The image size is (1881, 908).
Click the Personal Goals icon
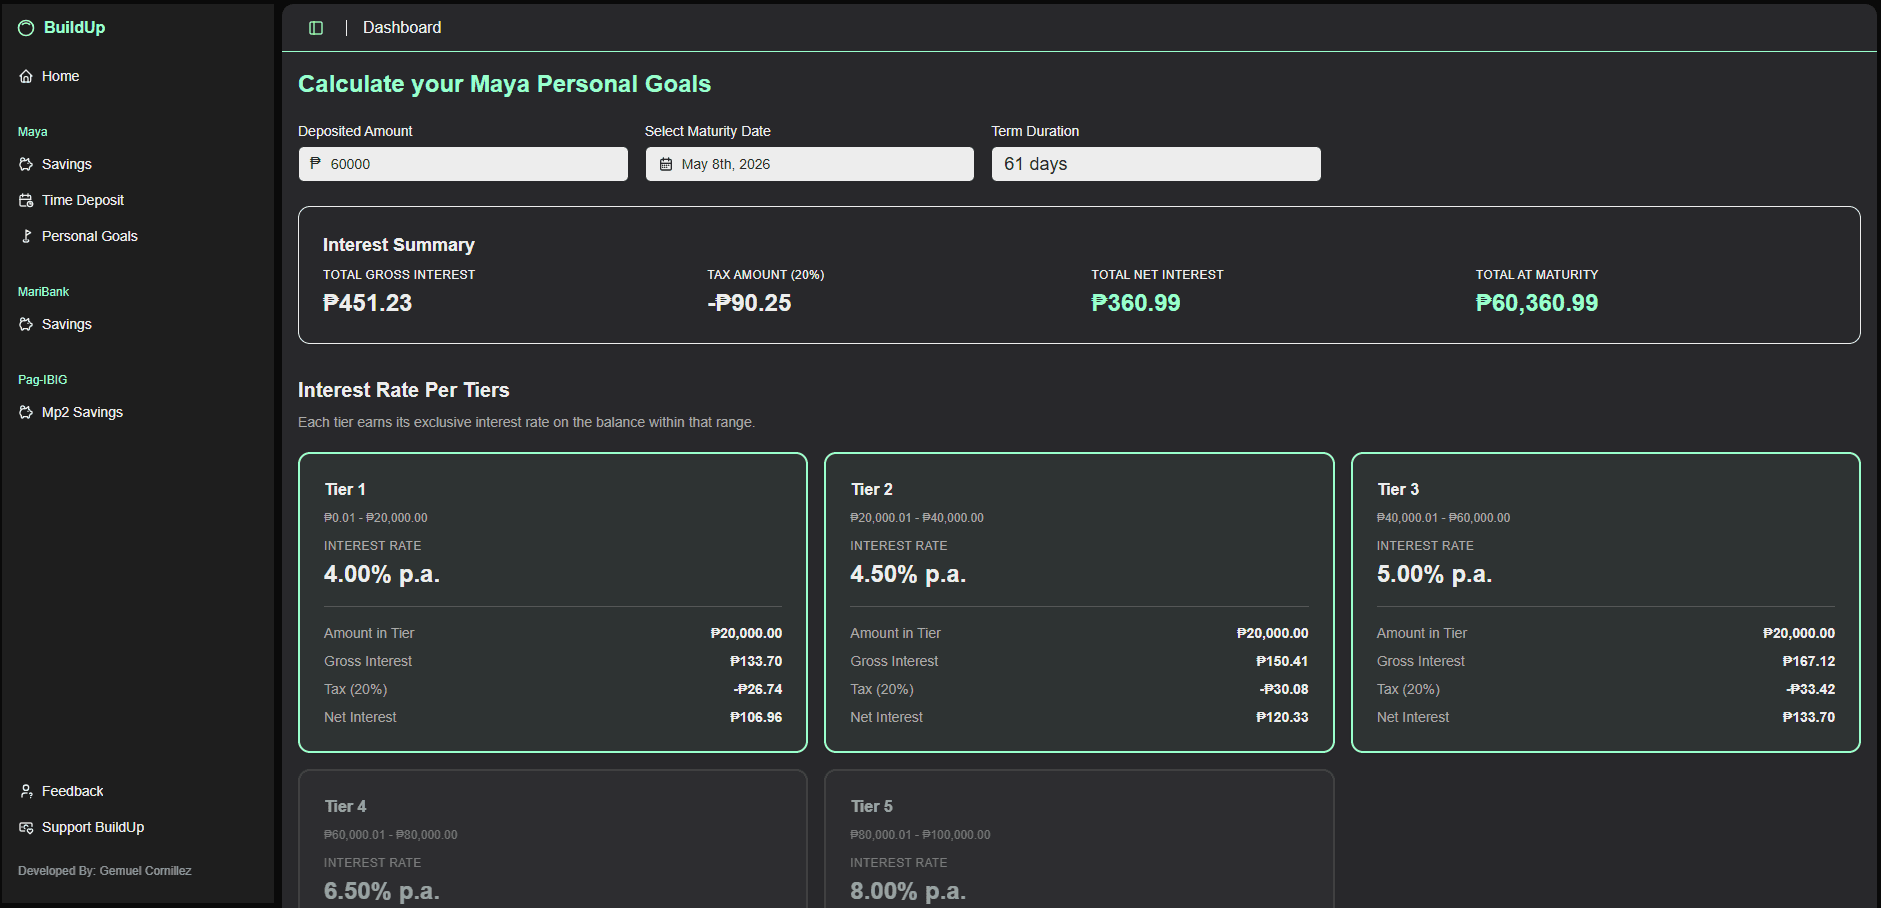point(26,237)
